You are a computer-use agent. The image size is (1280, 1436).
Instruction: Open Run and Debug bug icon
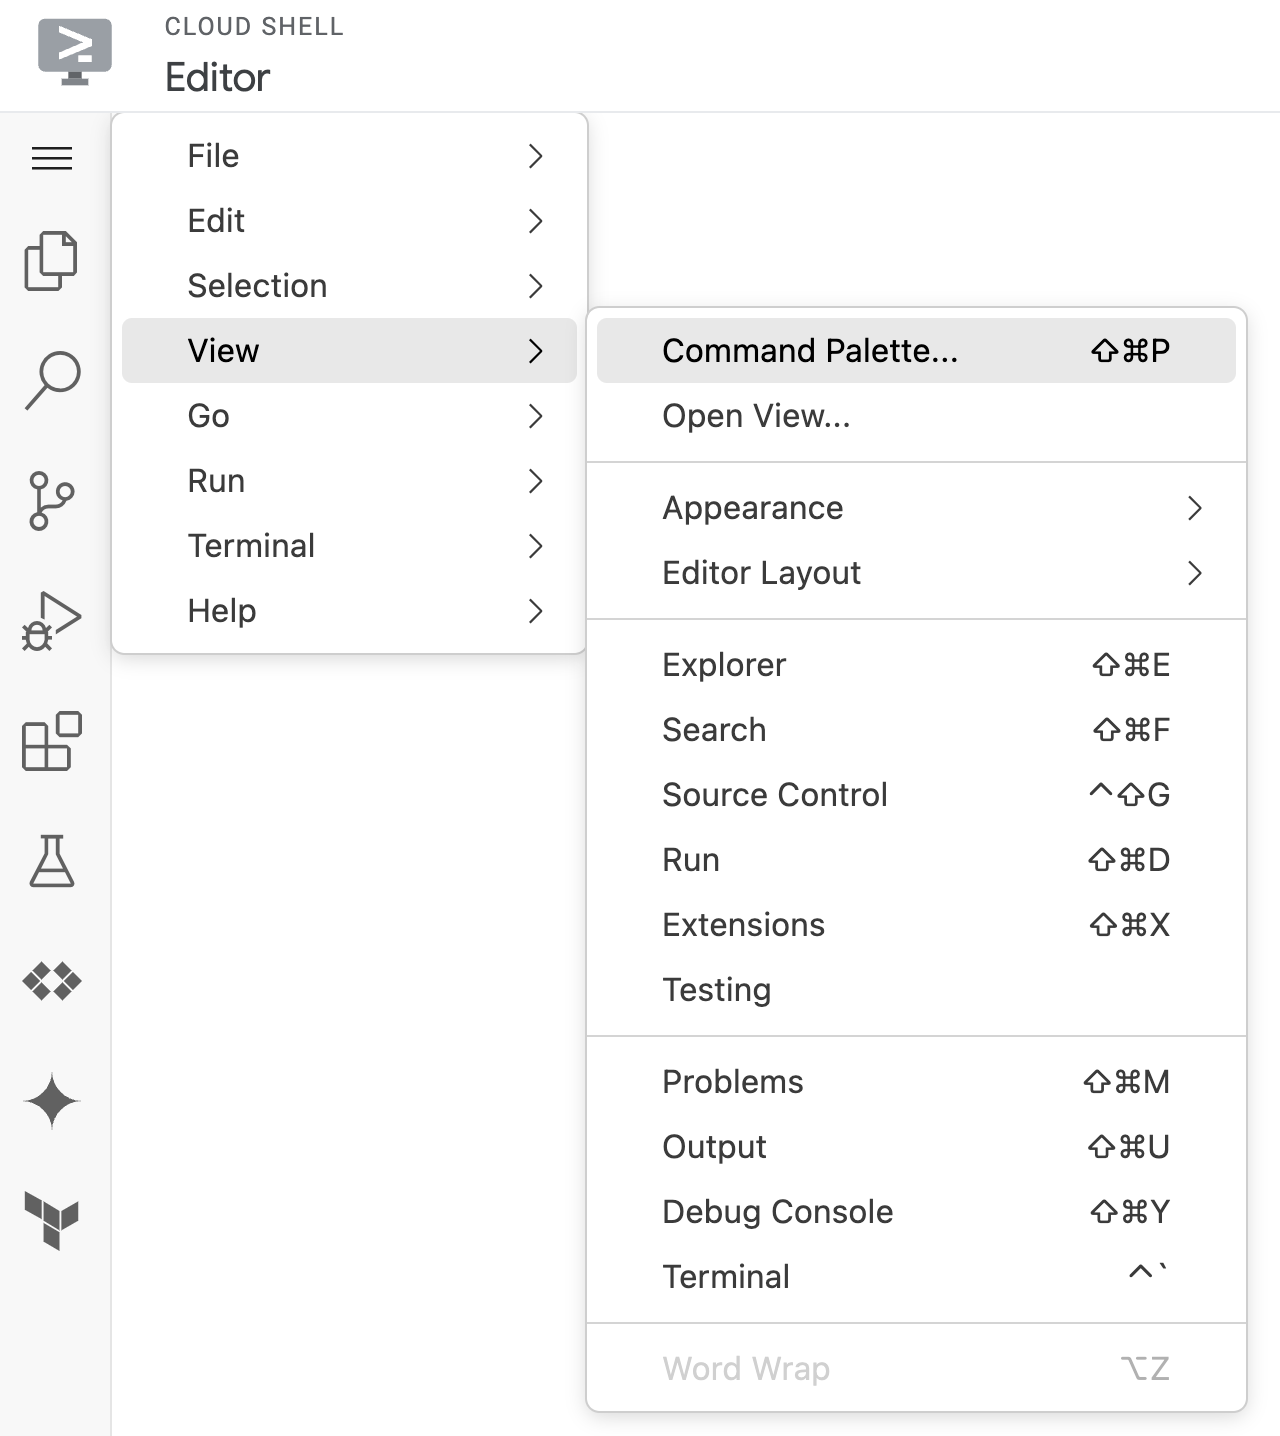click(51, 621)
